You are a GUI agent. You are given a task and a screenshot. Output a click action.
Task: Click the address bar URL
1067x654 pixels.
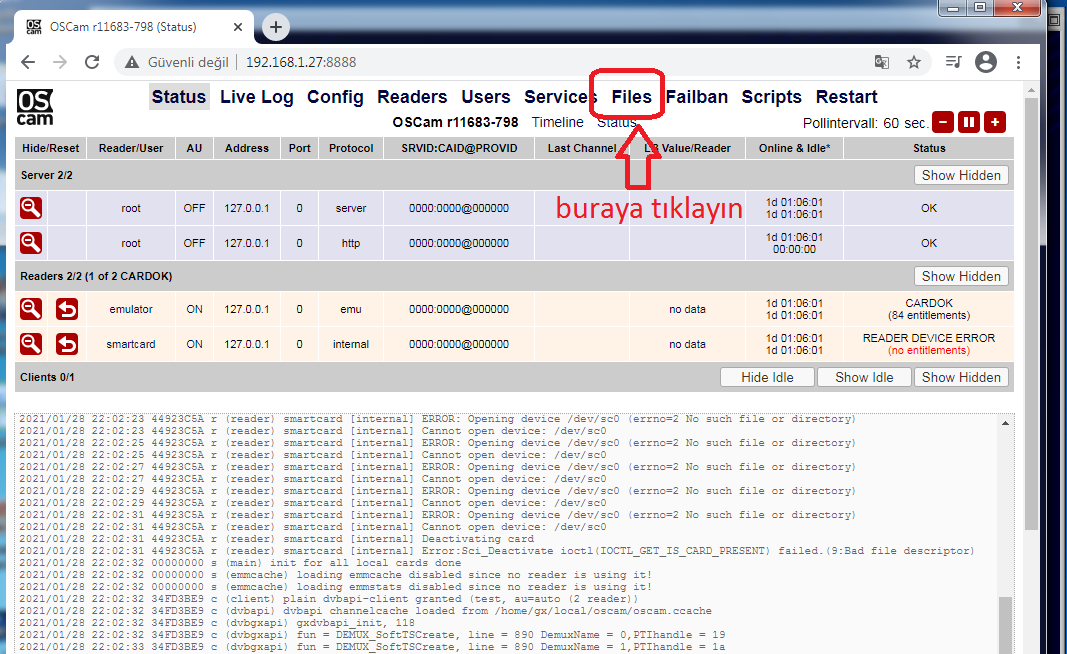point(301,62)
